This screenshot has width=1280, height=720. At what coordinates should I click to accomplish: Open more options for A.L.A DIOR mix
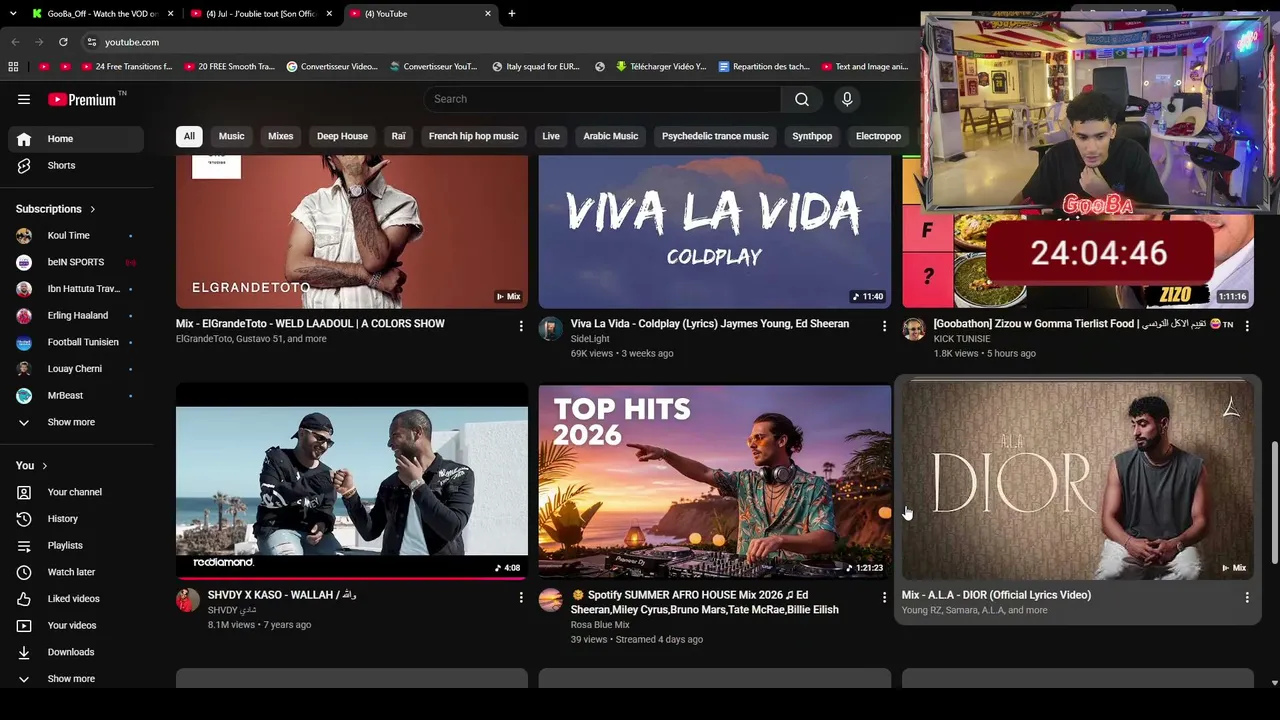(x=1247, y=597)
